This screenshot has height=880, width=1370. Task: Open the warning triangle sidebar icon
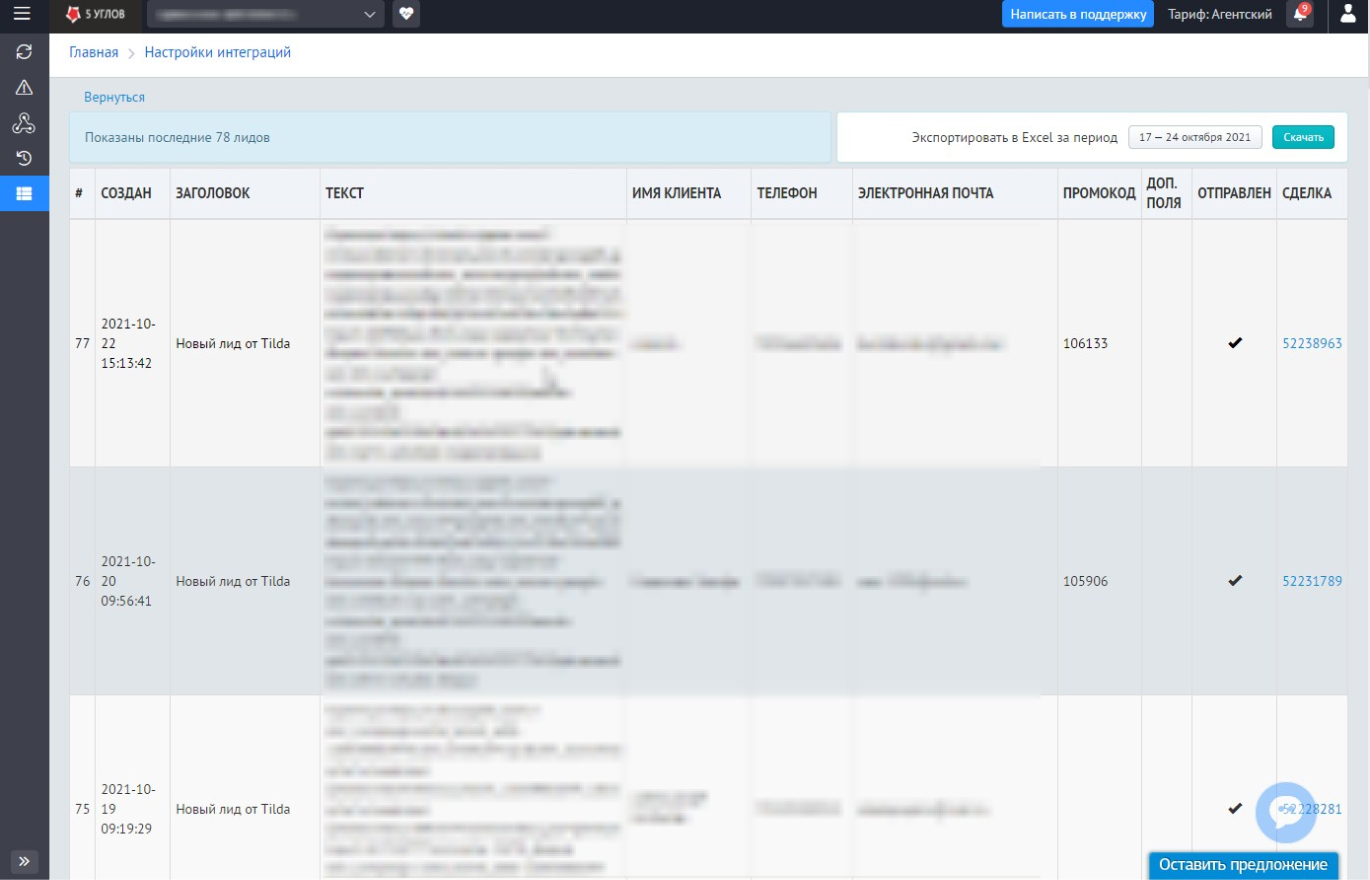(24, 88)
